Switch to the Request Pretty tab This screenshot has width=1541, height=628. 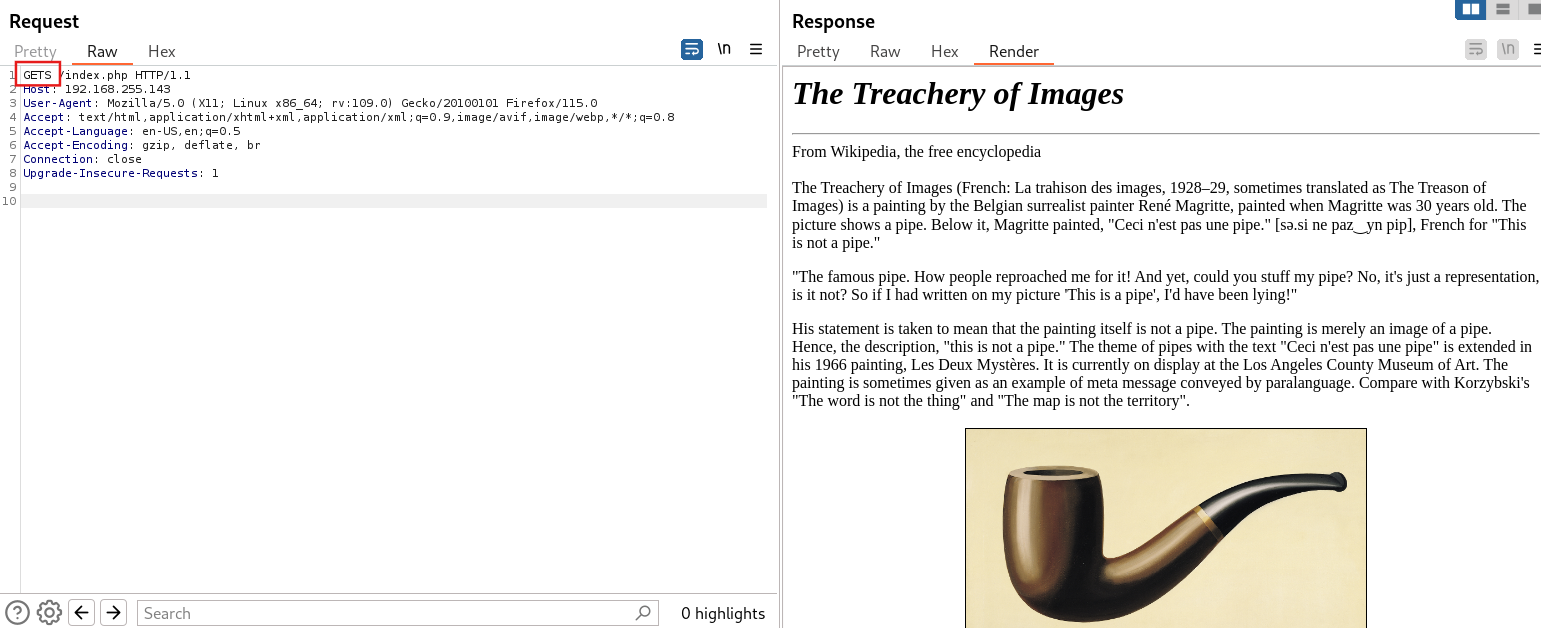(x=35, y=51)
